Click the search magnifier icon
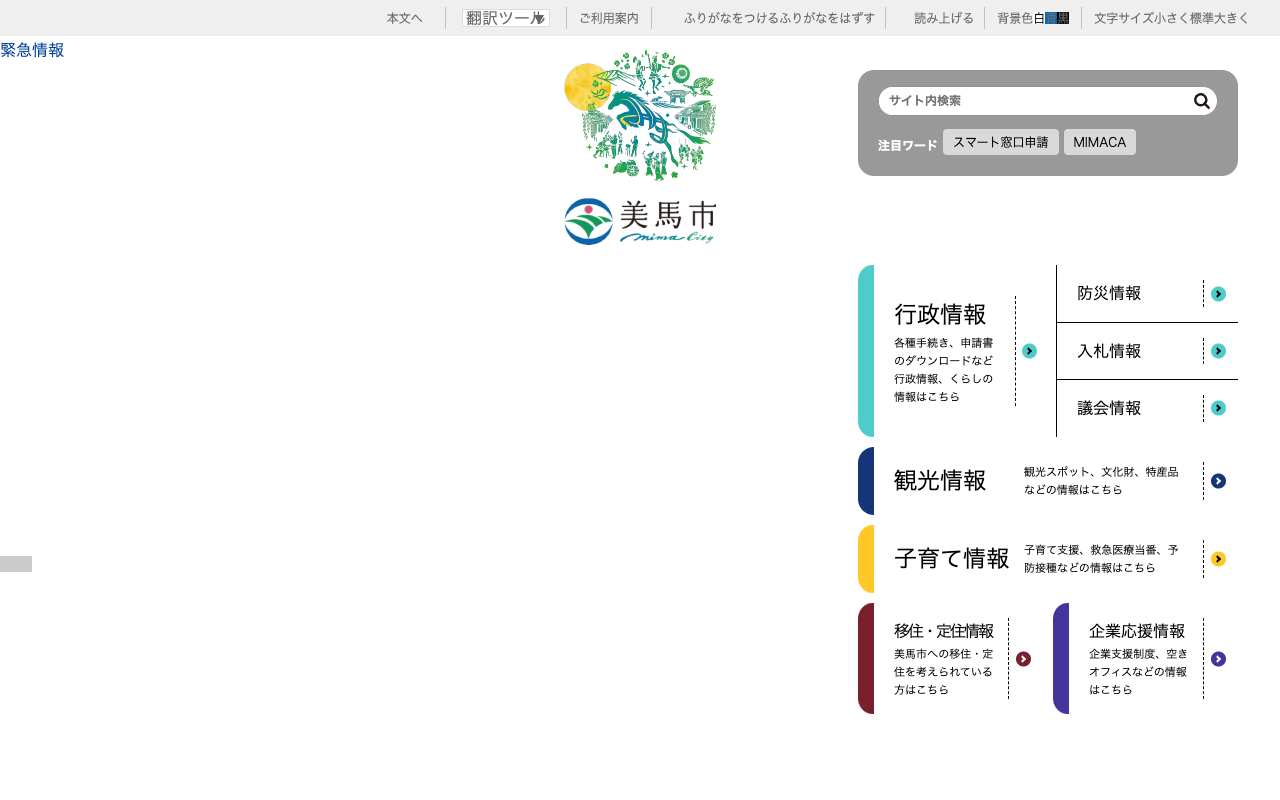1280x800 pixels. click(1202, 101)
